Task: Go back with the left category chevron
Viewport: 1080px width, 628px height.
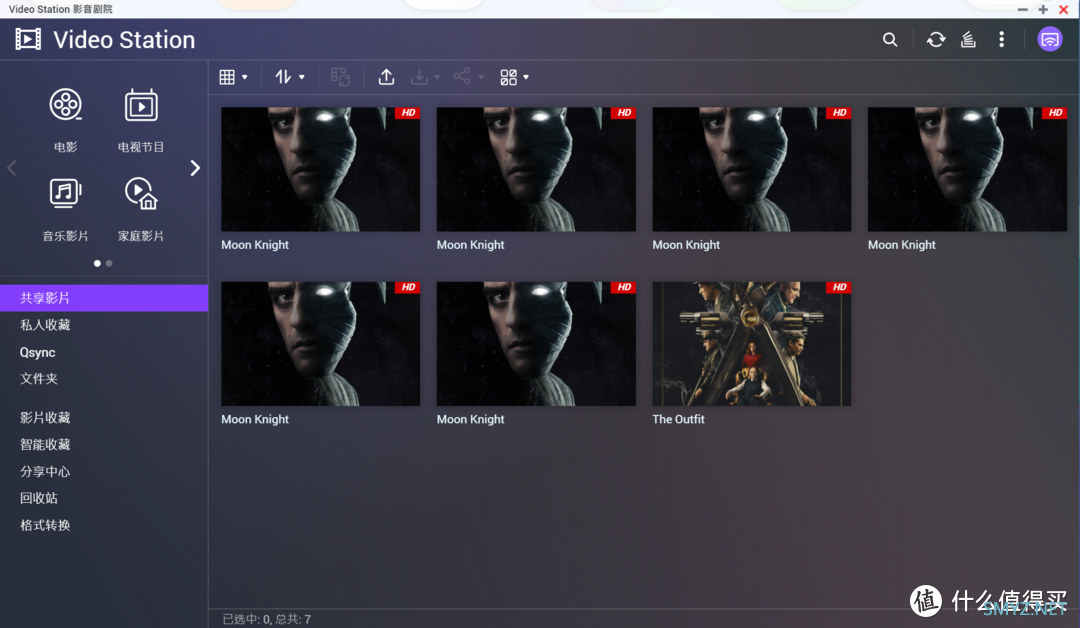Action: click(x=12, y=168)
